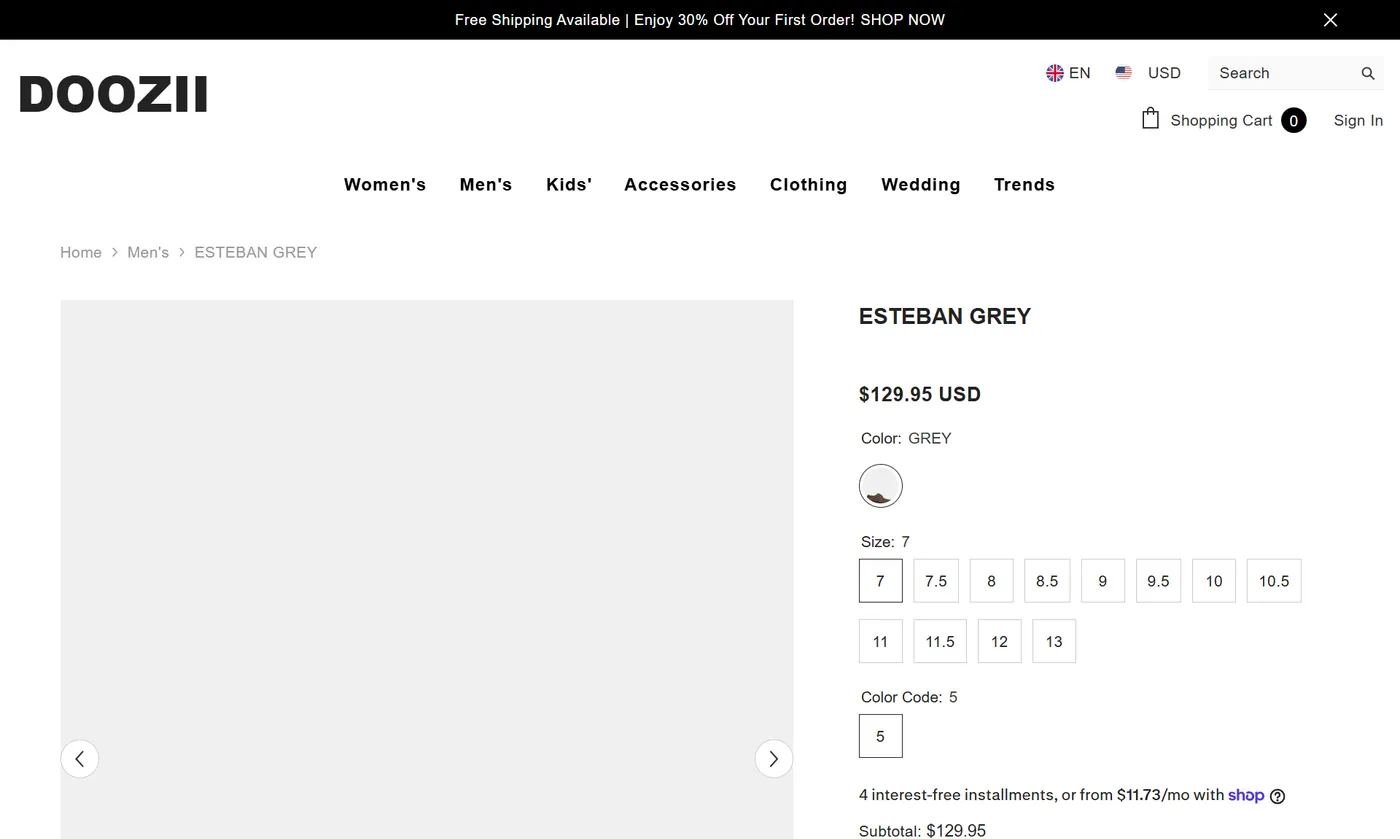Choose size 9.5
This screenshot has height=839, width=1400.
tap(1158, 581)
